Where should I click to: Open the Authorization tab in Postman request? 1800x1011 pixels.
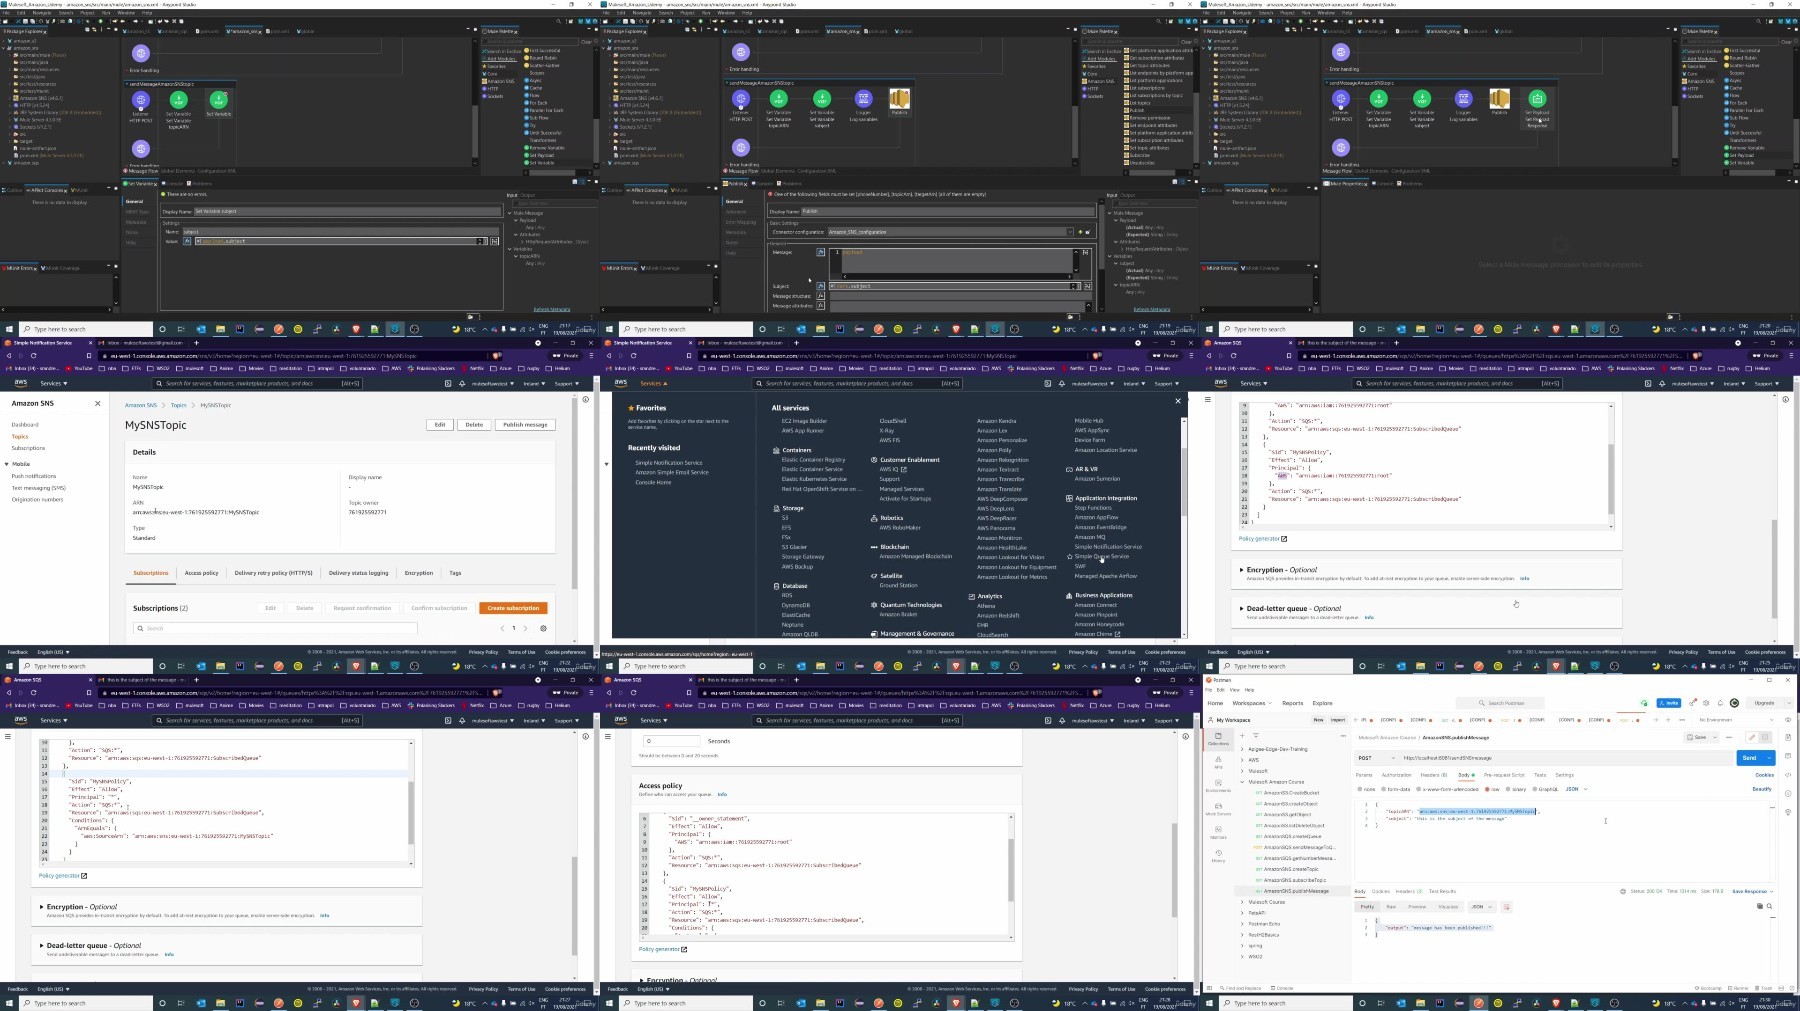pyautogui.click(x=1396, y=775)
